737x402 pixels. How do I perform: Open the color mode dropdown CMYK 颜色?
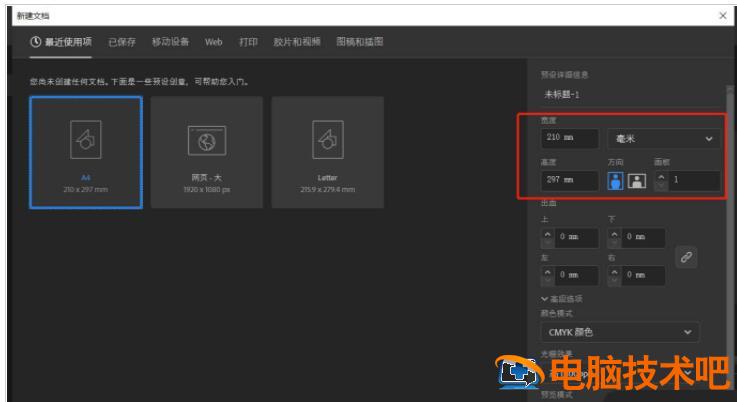click(x=619, y=332)
